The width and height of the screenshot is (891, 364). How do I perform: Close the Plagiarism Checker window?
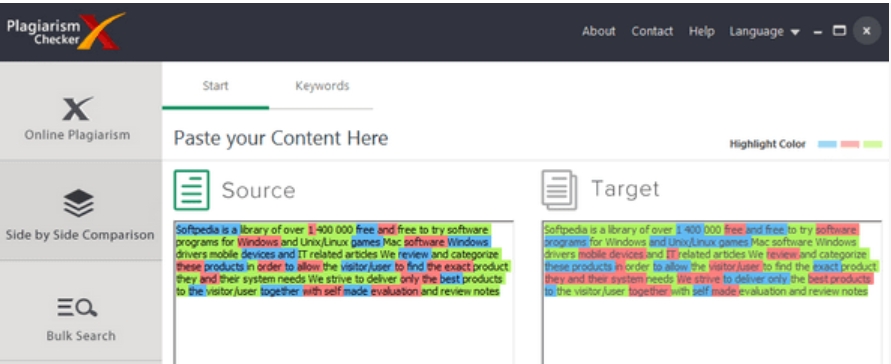coord(867,31)
